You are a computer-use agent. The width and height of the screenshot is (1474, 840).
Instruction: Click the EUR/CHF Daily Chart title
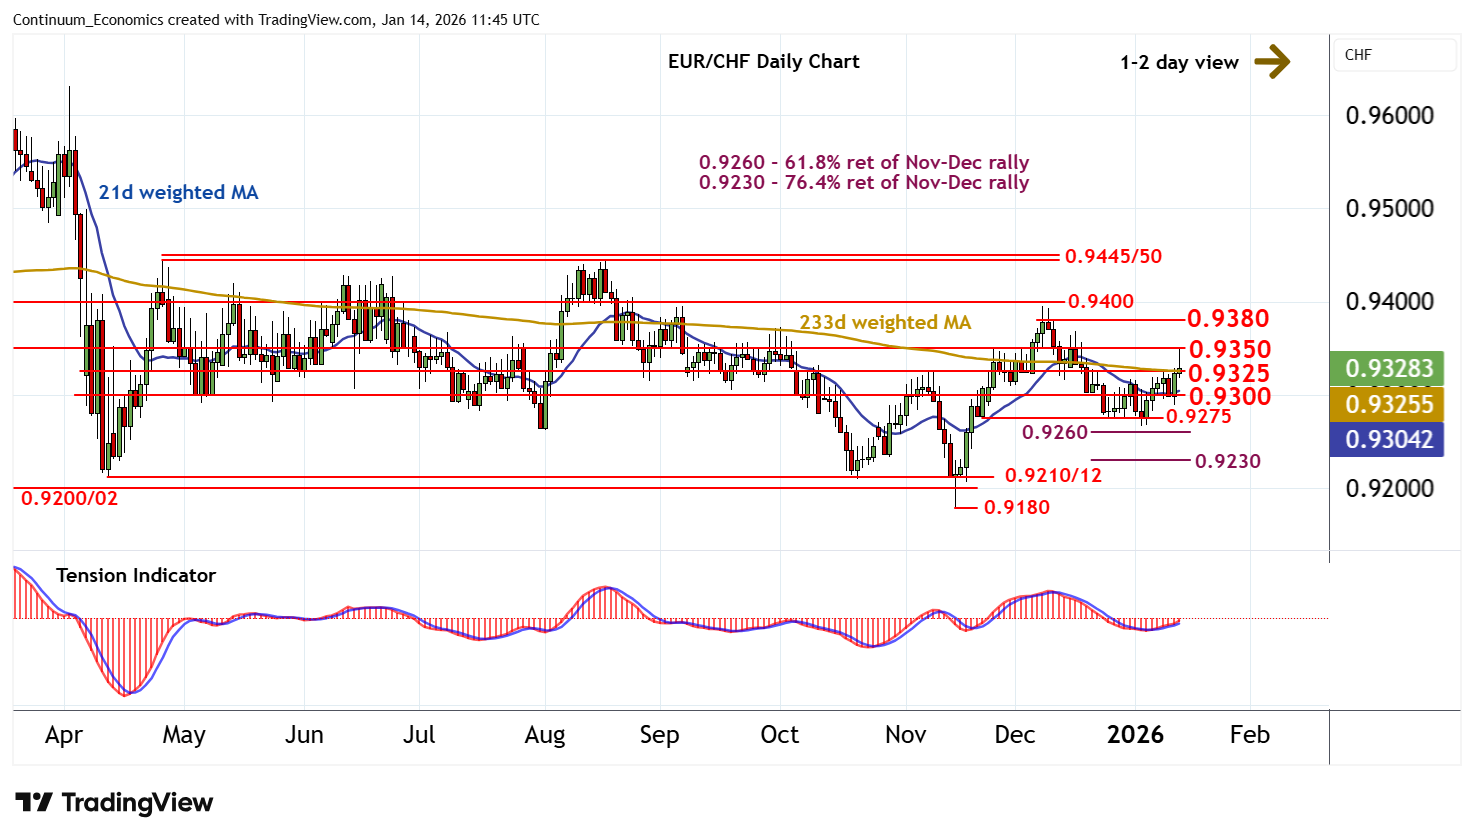tap(763, 62)
